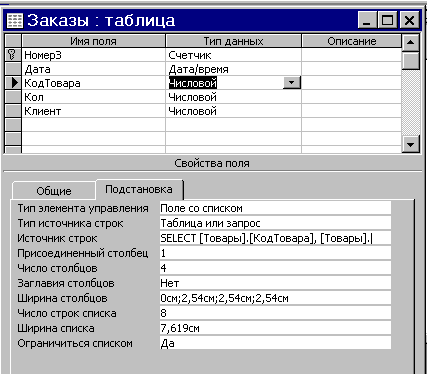Click the Ограничиться списком value Да
This screenshot has width=427, height=374.
point(275,343)
